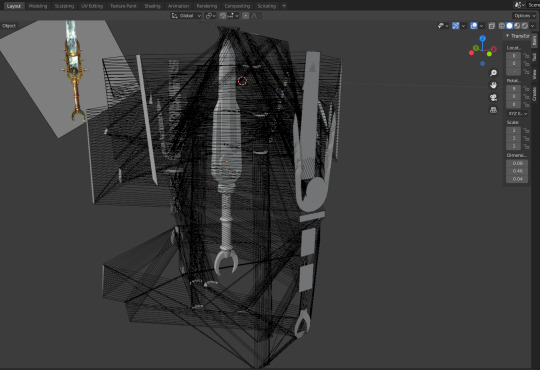Switch to rendered viewport shading
The width and height of the screenshot is (540, 370).
525,26
